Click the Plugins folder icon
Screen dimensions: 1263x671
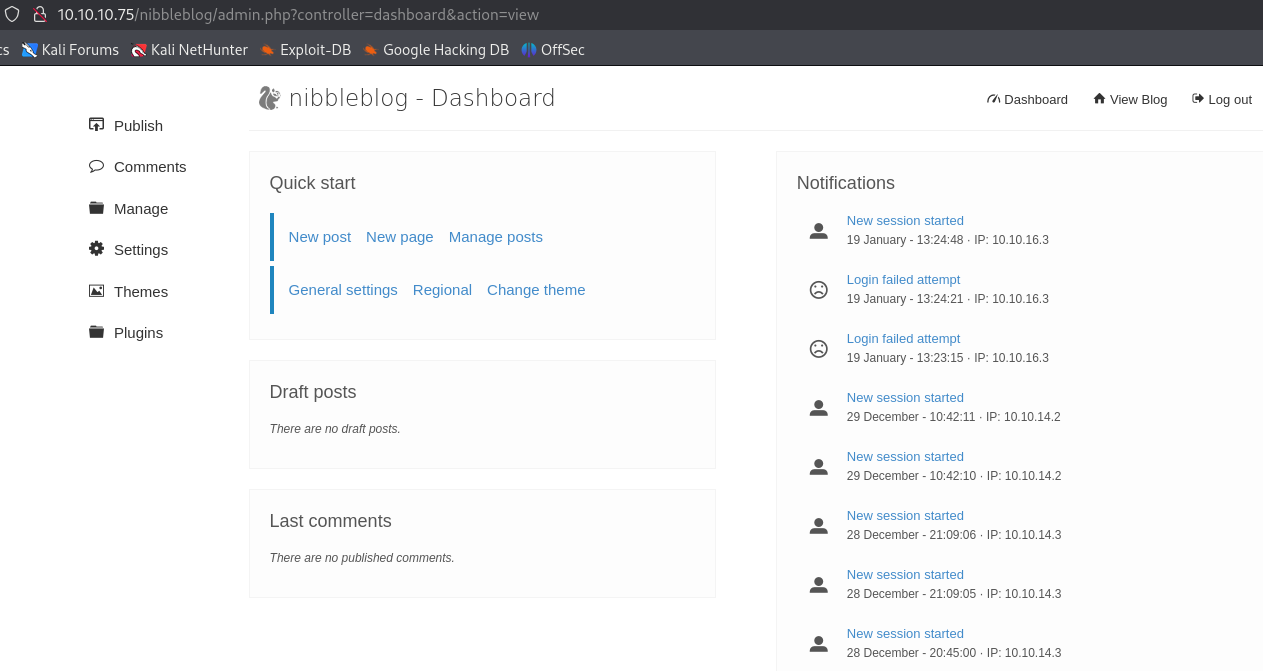(96, 332)
